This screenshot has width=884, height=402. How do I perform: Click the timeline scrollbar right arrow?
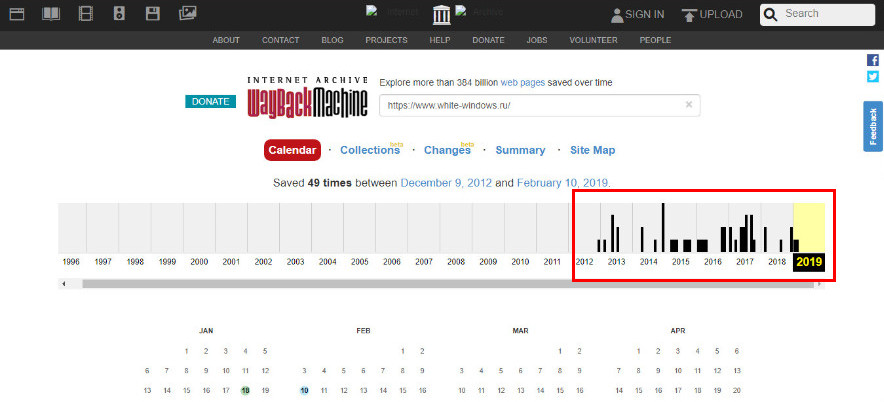point(819,284)
